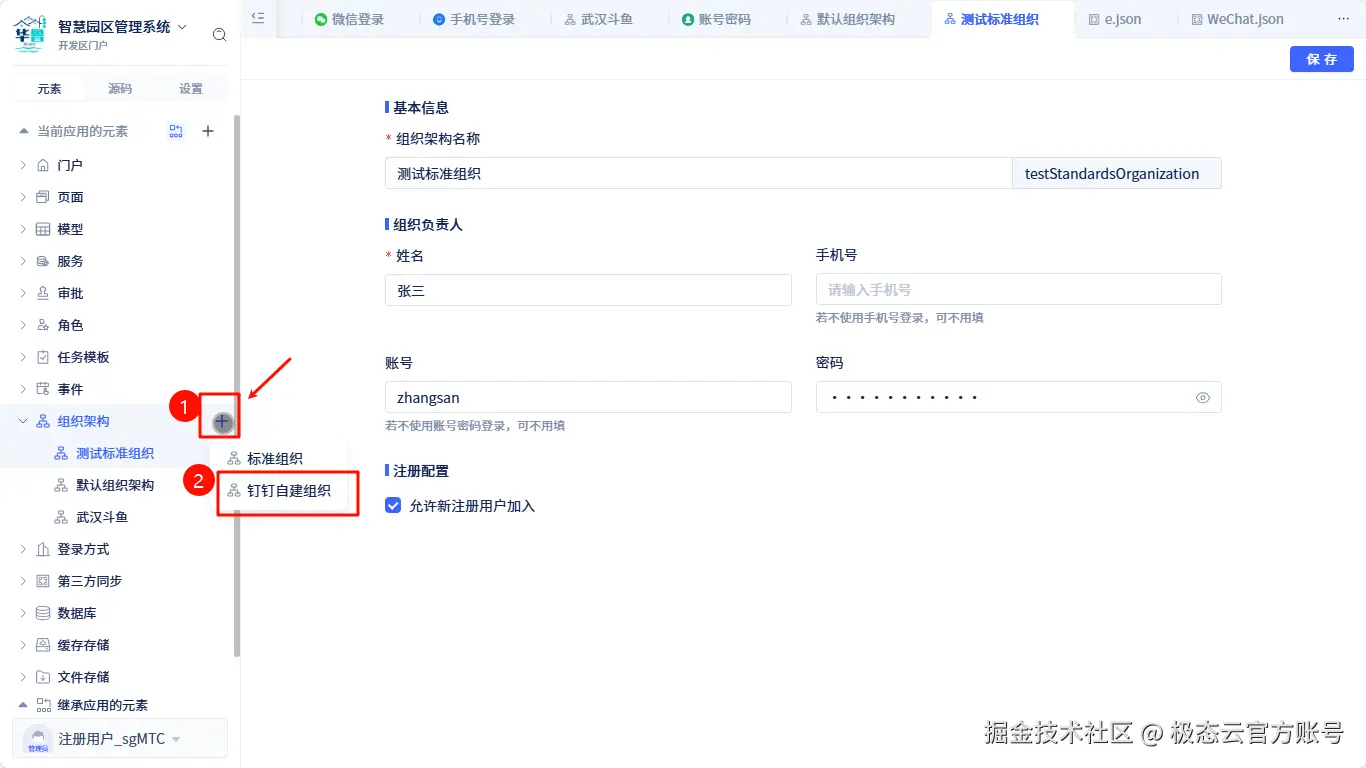Click the sidebar vertical scrollbar
This screenshot has height=768, width=1366.
click(x=237, y=385)
